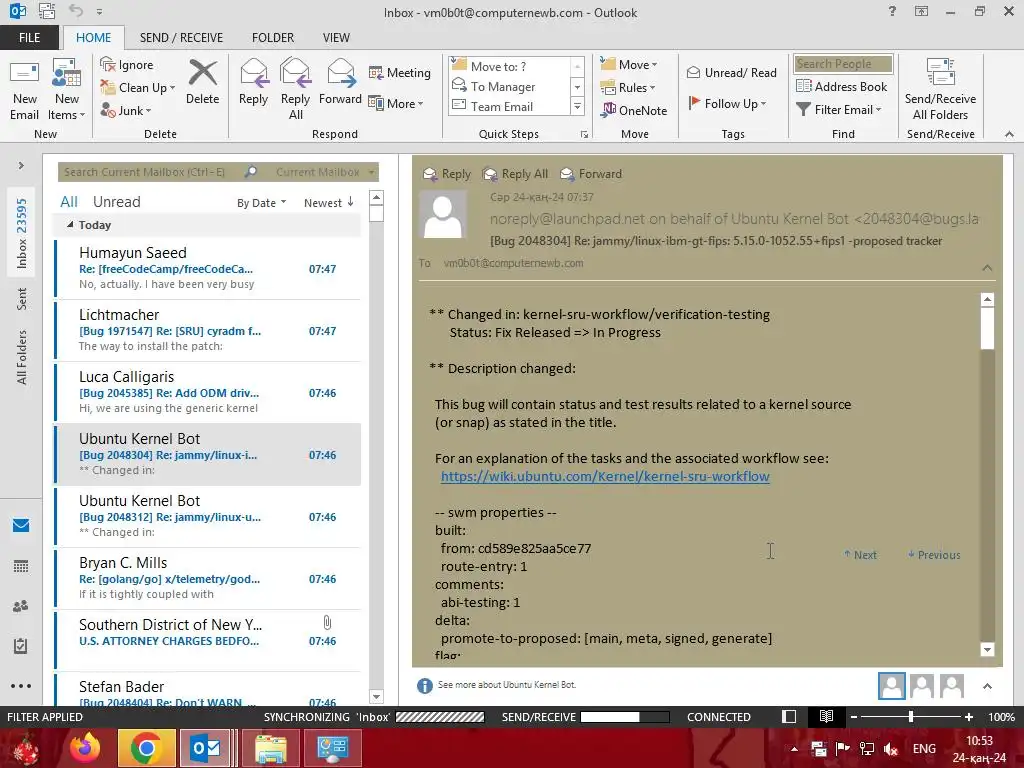Switch to the VIEW tab
Screen dimensions: 1024x768
336,37
